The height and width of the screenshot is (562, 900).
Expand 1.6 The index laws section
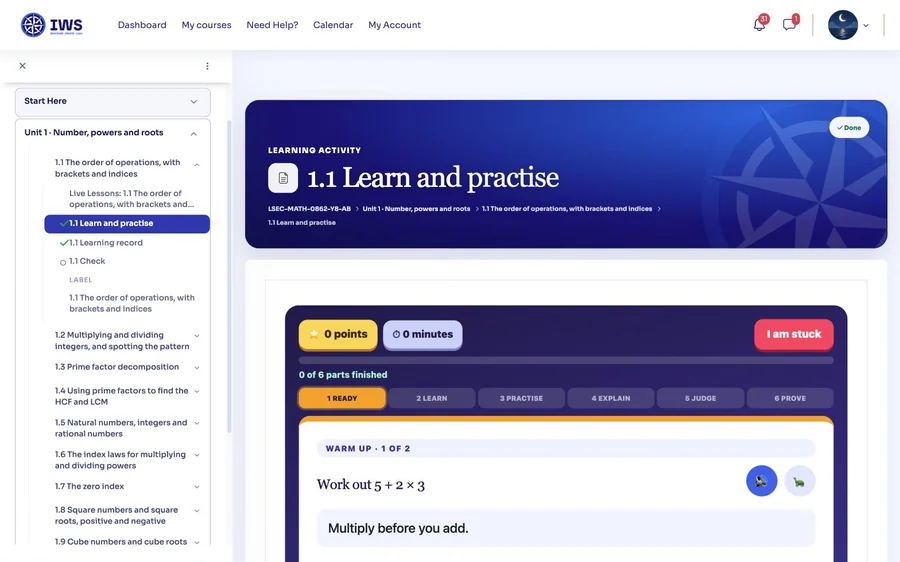197,455
